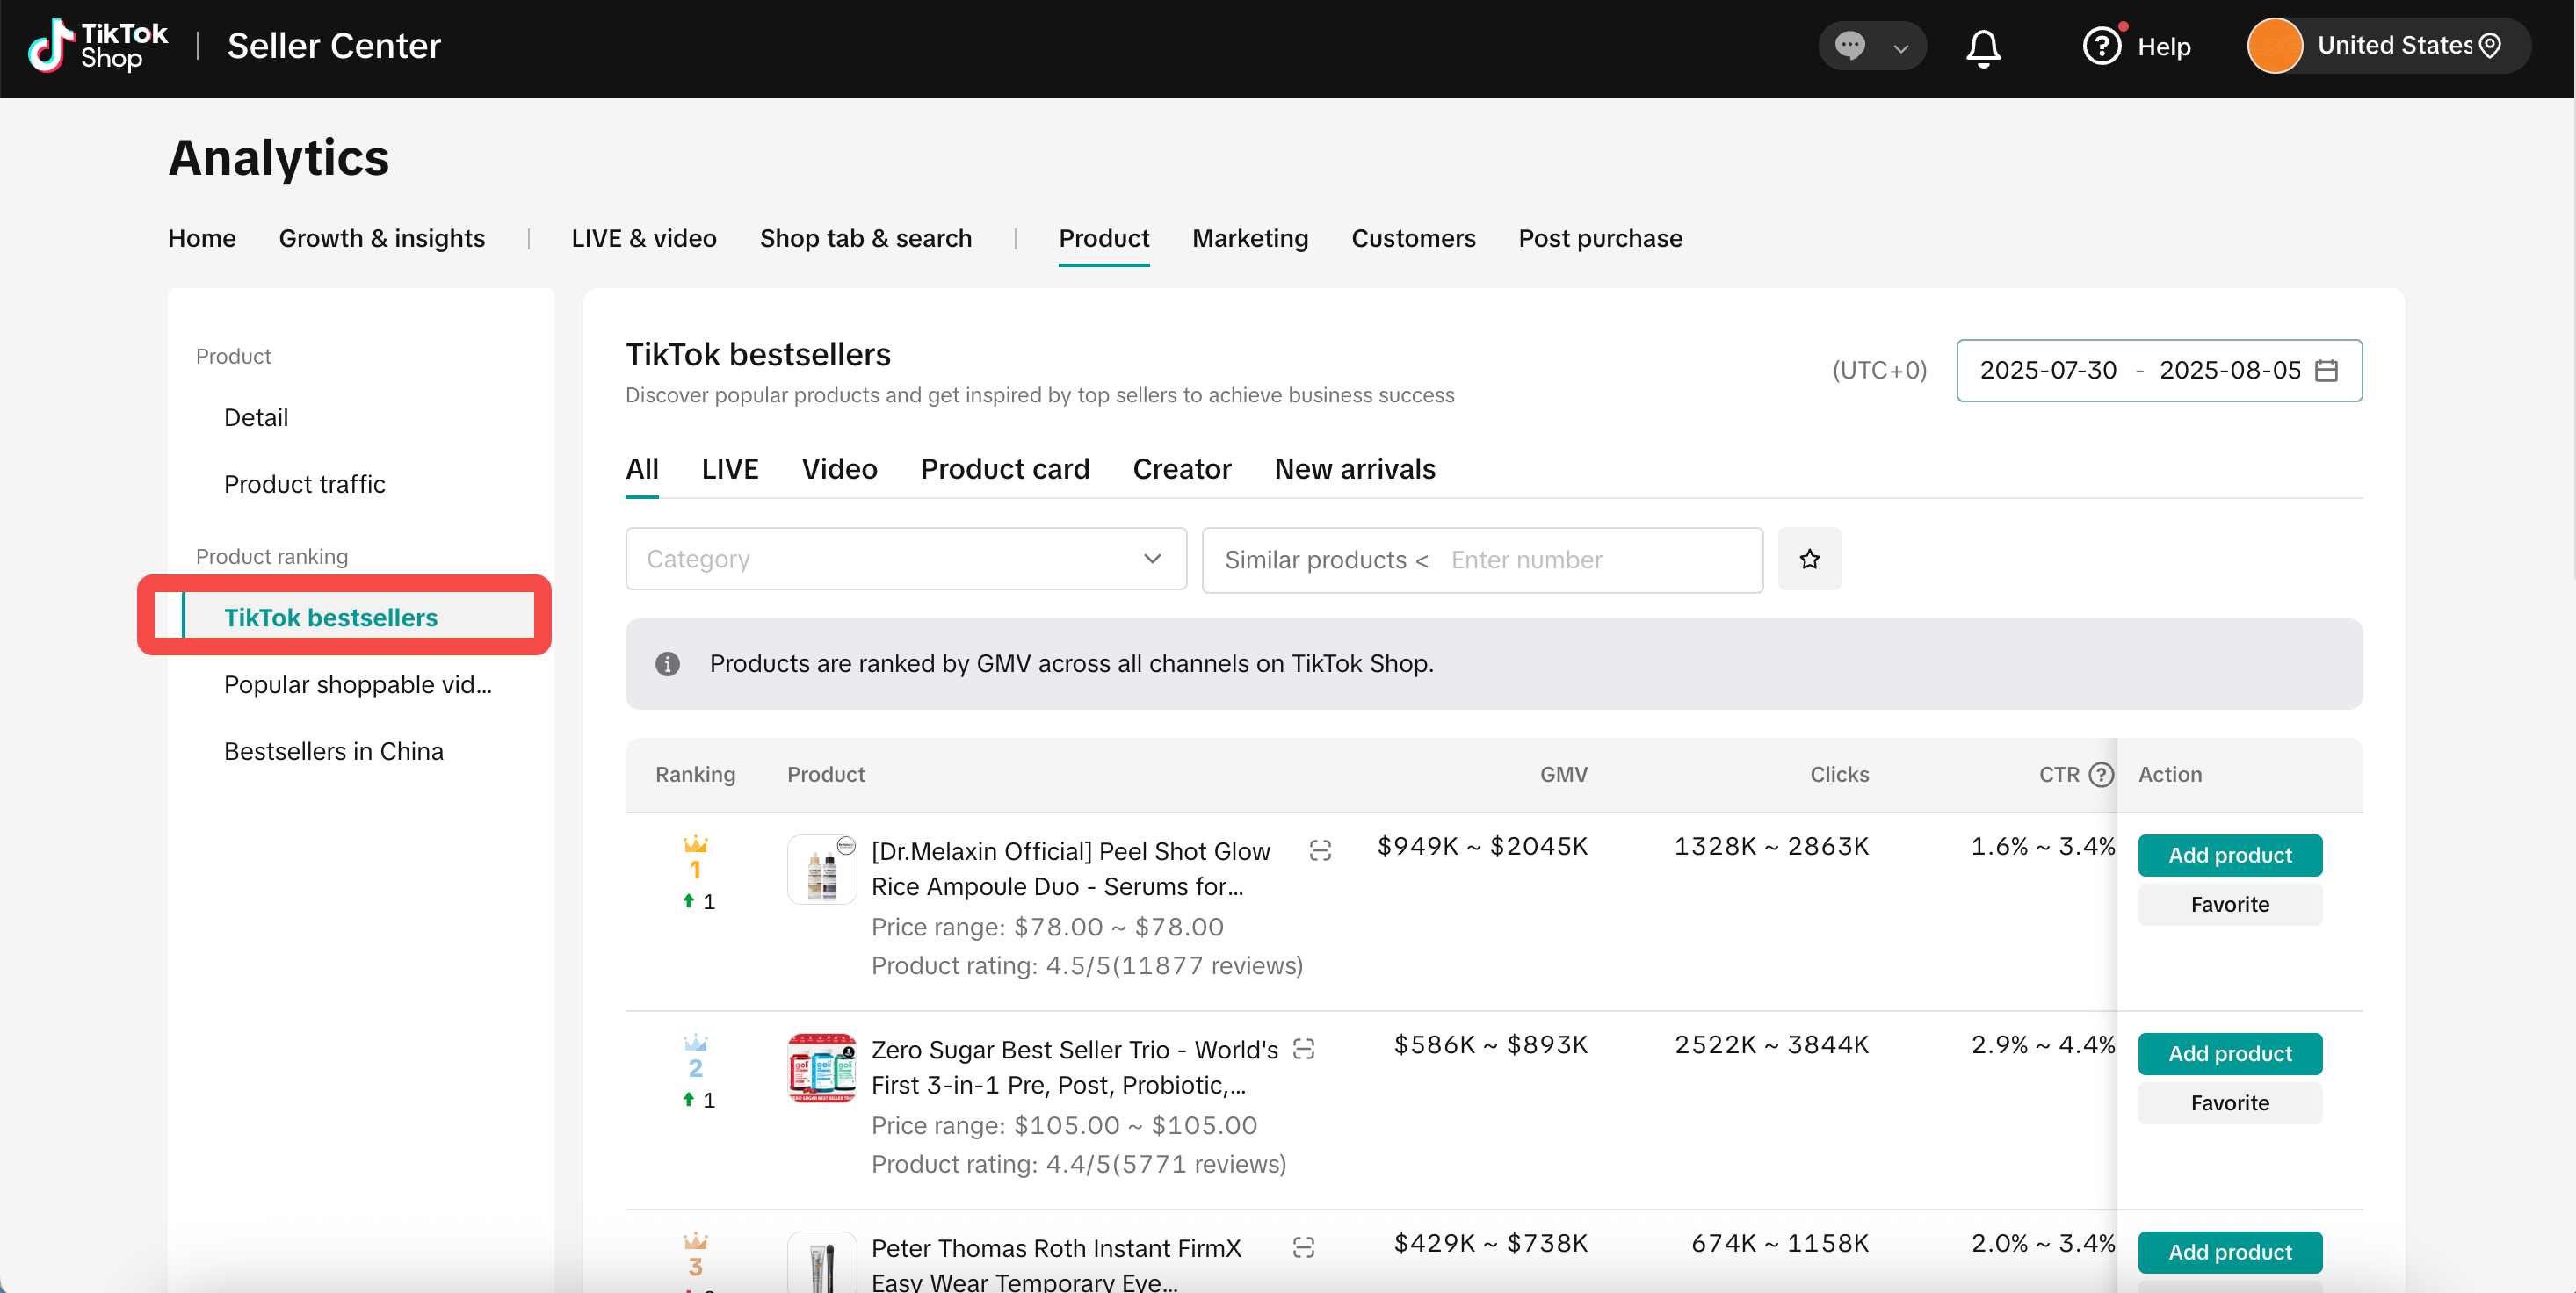
Task: Switch to the Creator tab
Action: [x=1181, y=469]
